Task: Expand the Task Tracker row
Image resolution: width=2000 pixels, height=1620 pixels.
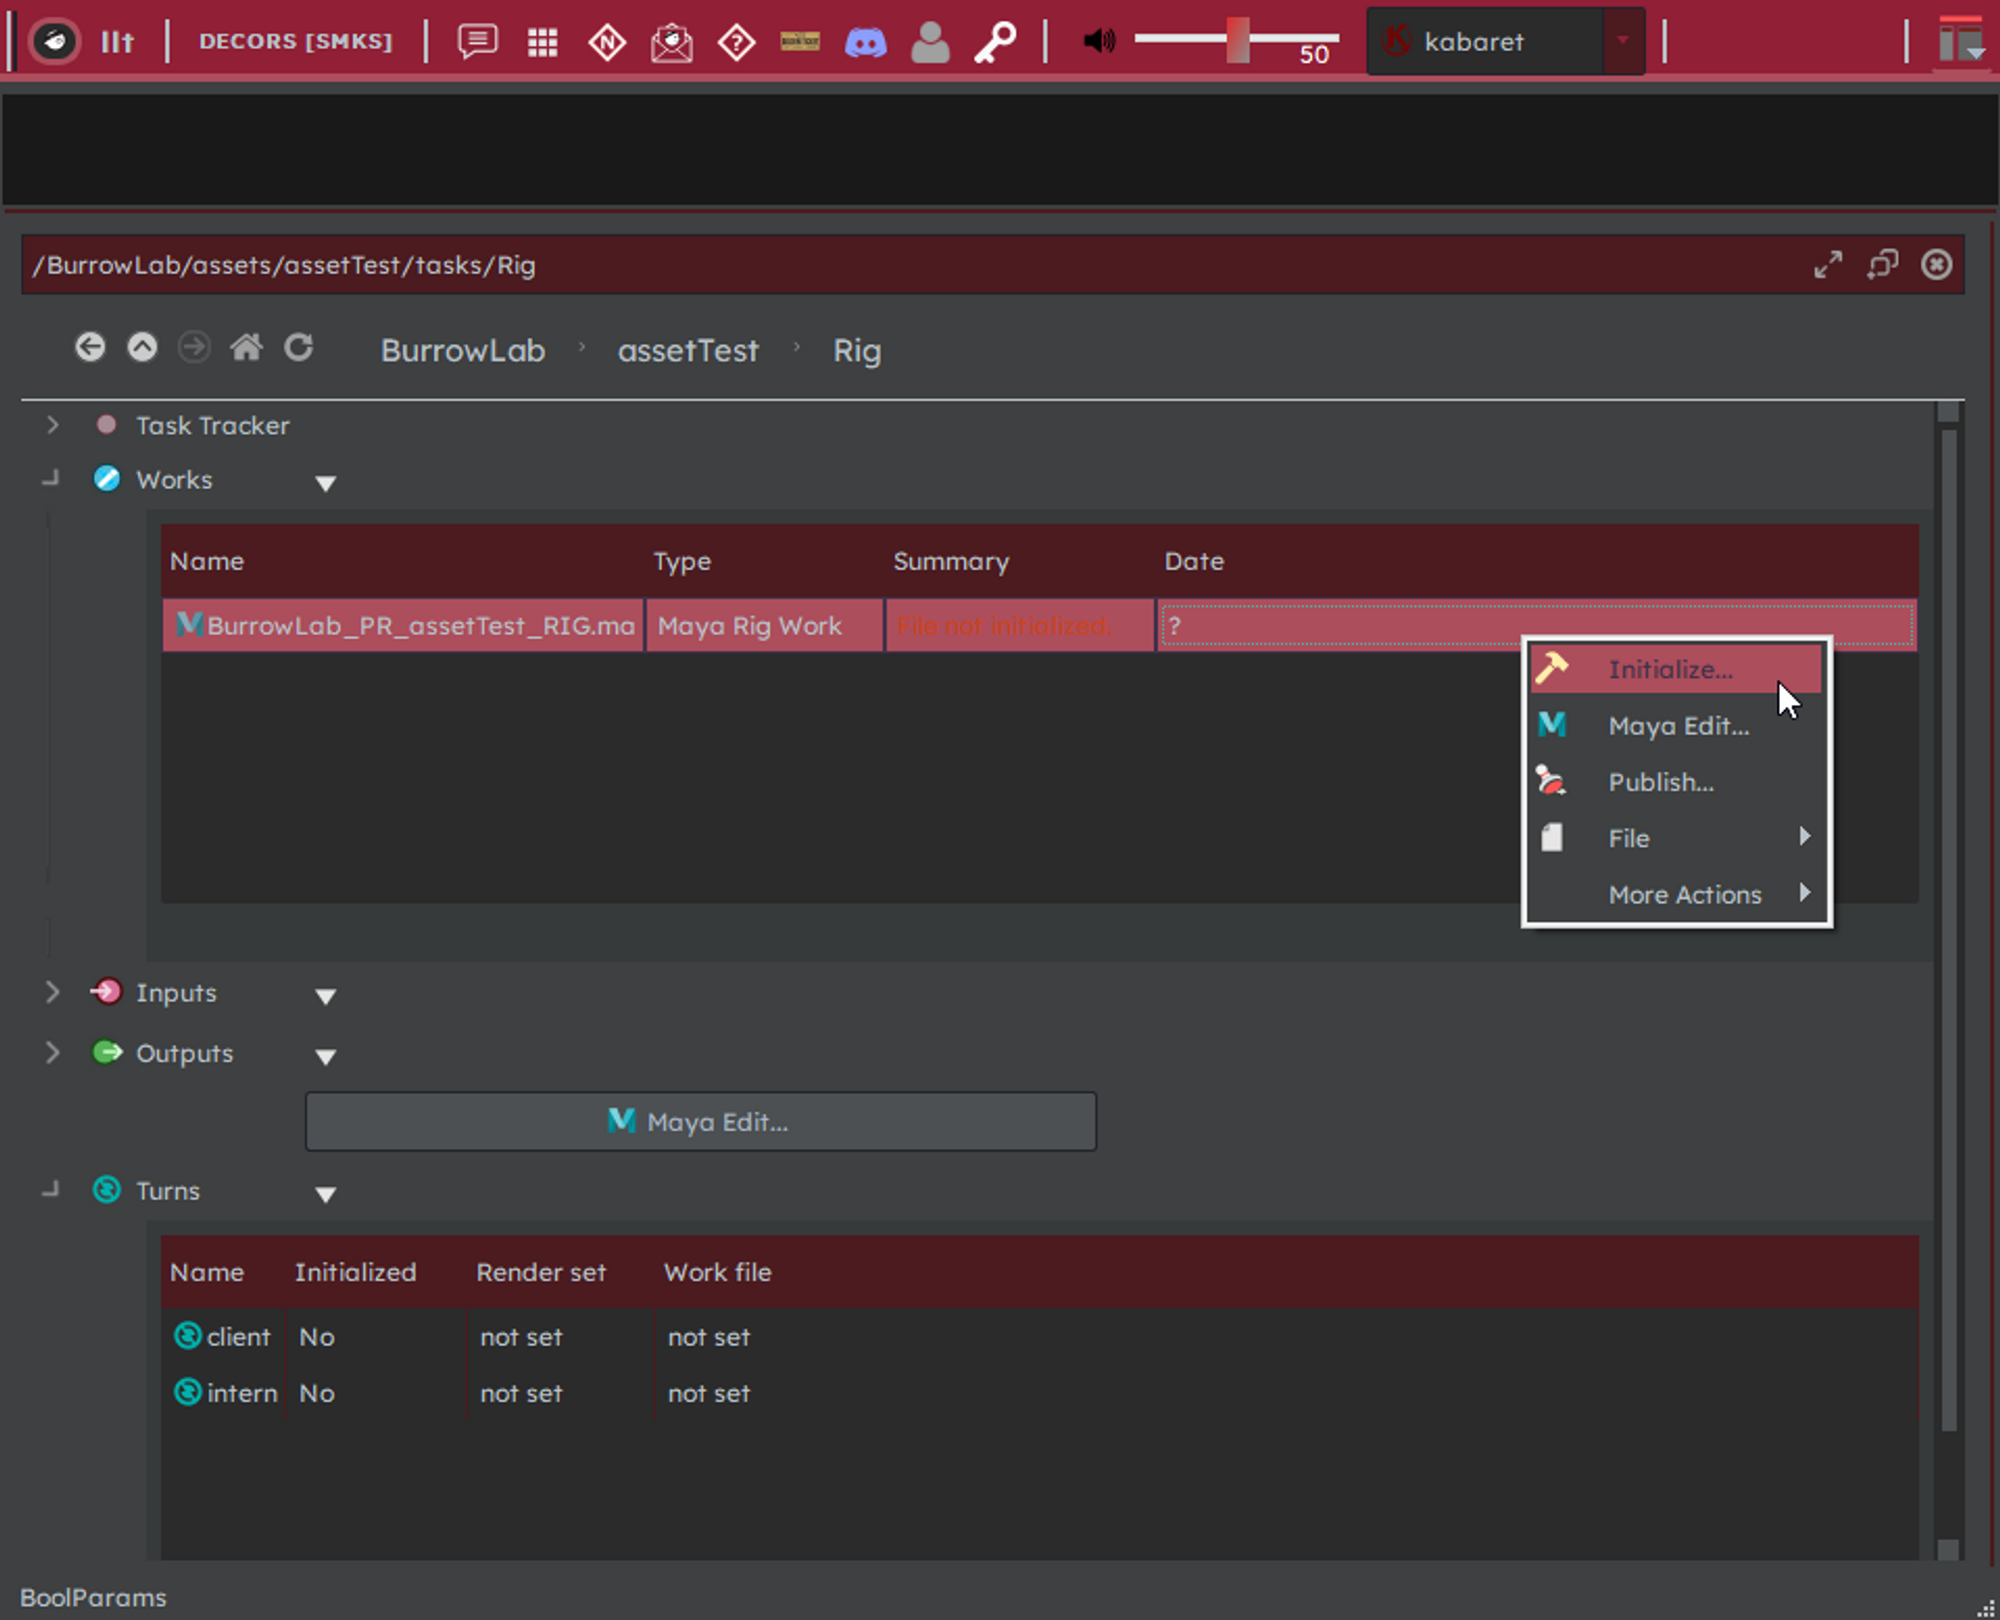Action: click(52, 425)
